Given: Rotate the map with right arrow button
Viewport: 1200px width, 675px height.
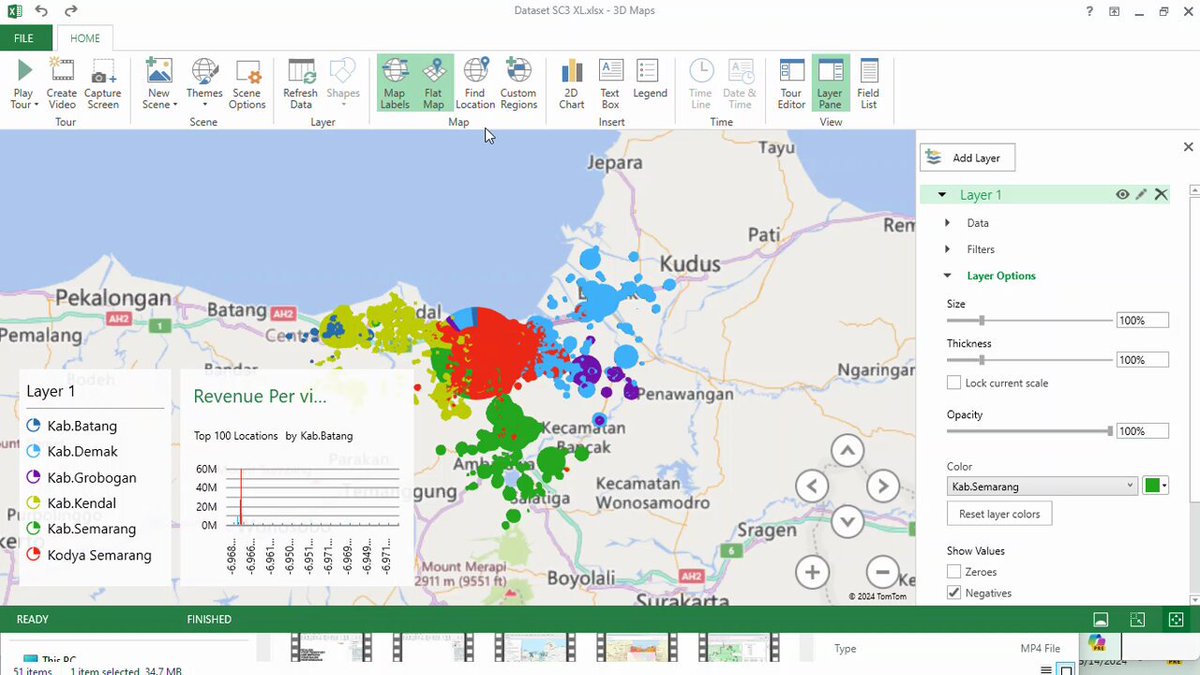Looking at the screenshot, I should click(x=882, y=487).
